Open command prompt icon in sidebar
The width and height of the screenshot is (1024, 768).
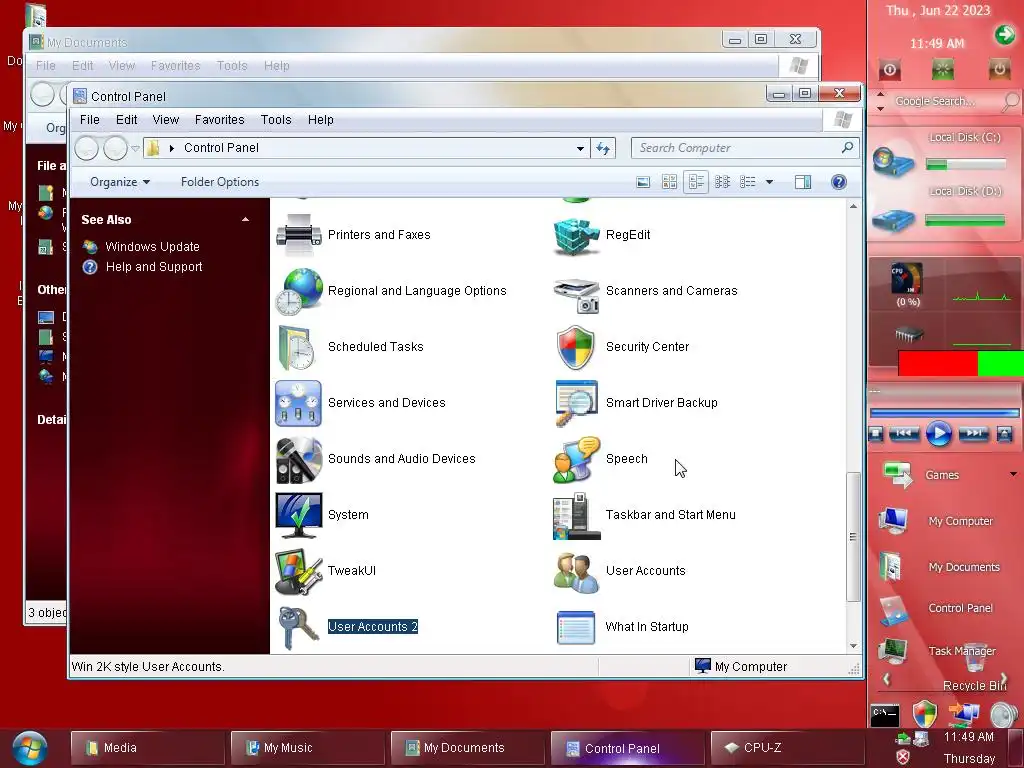click(x=885, y=715)
